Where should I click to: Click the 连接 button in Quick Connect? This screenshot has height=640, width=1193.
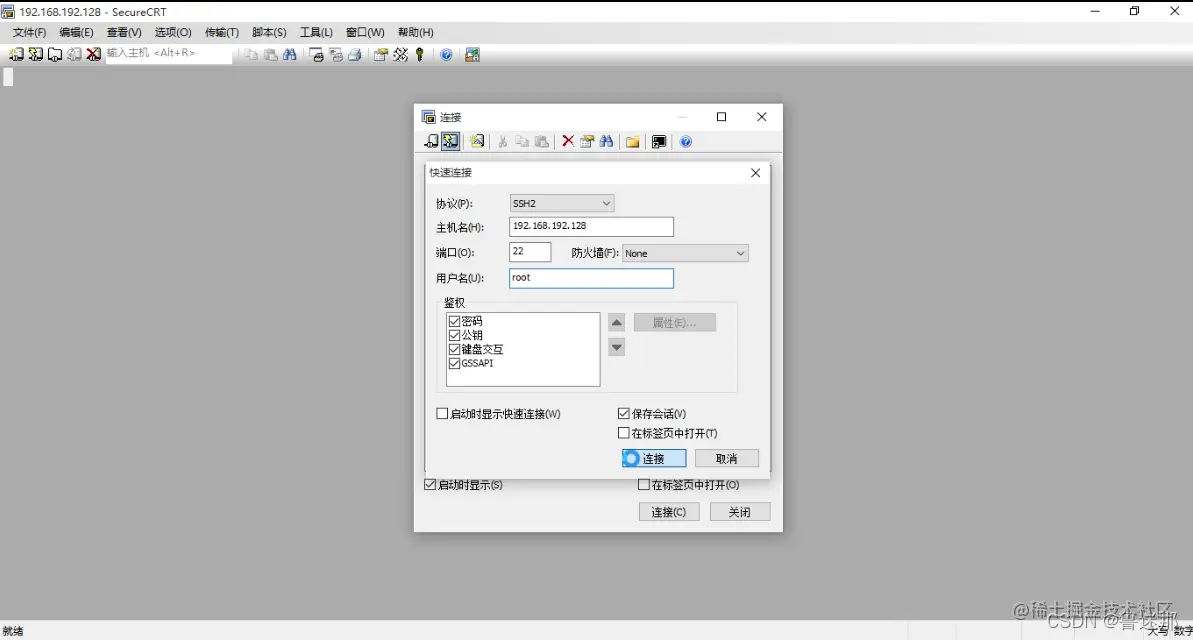tap(654, 458)
